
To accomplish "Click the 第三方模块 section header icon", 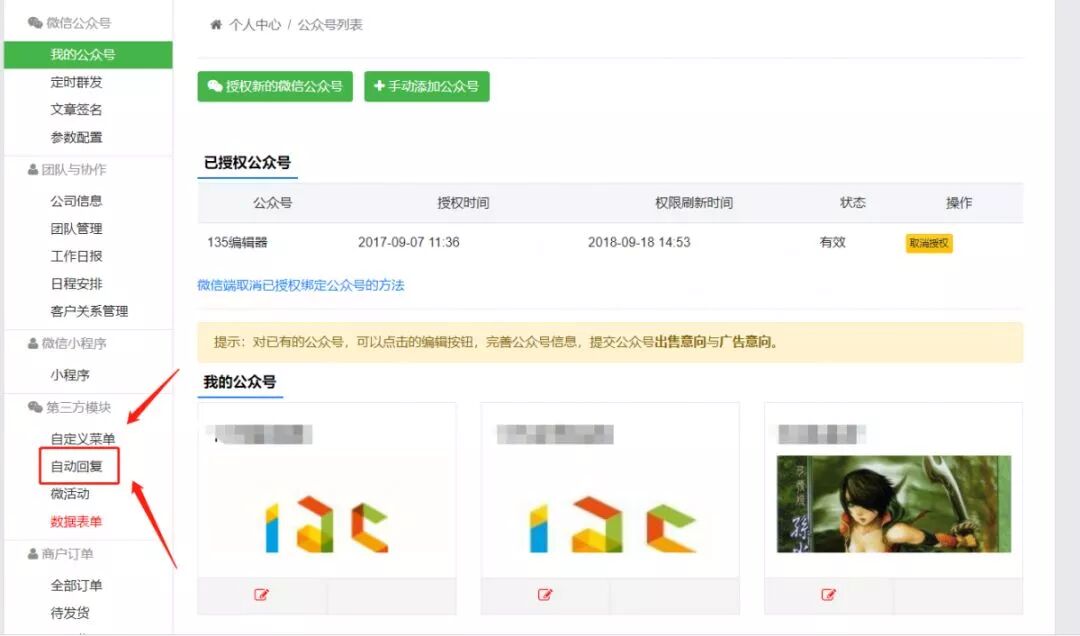I will pos(35,408).
